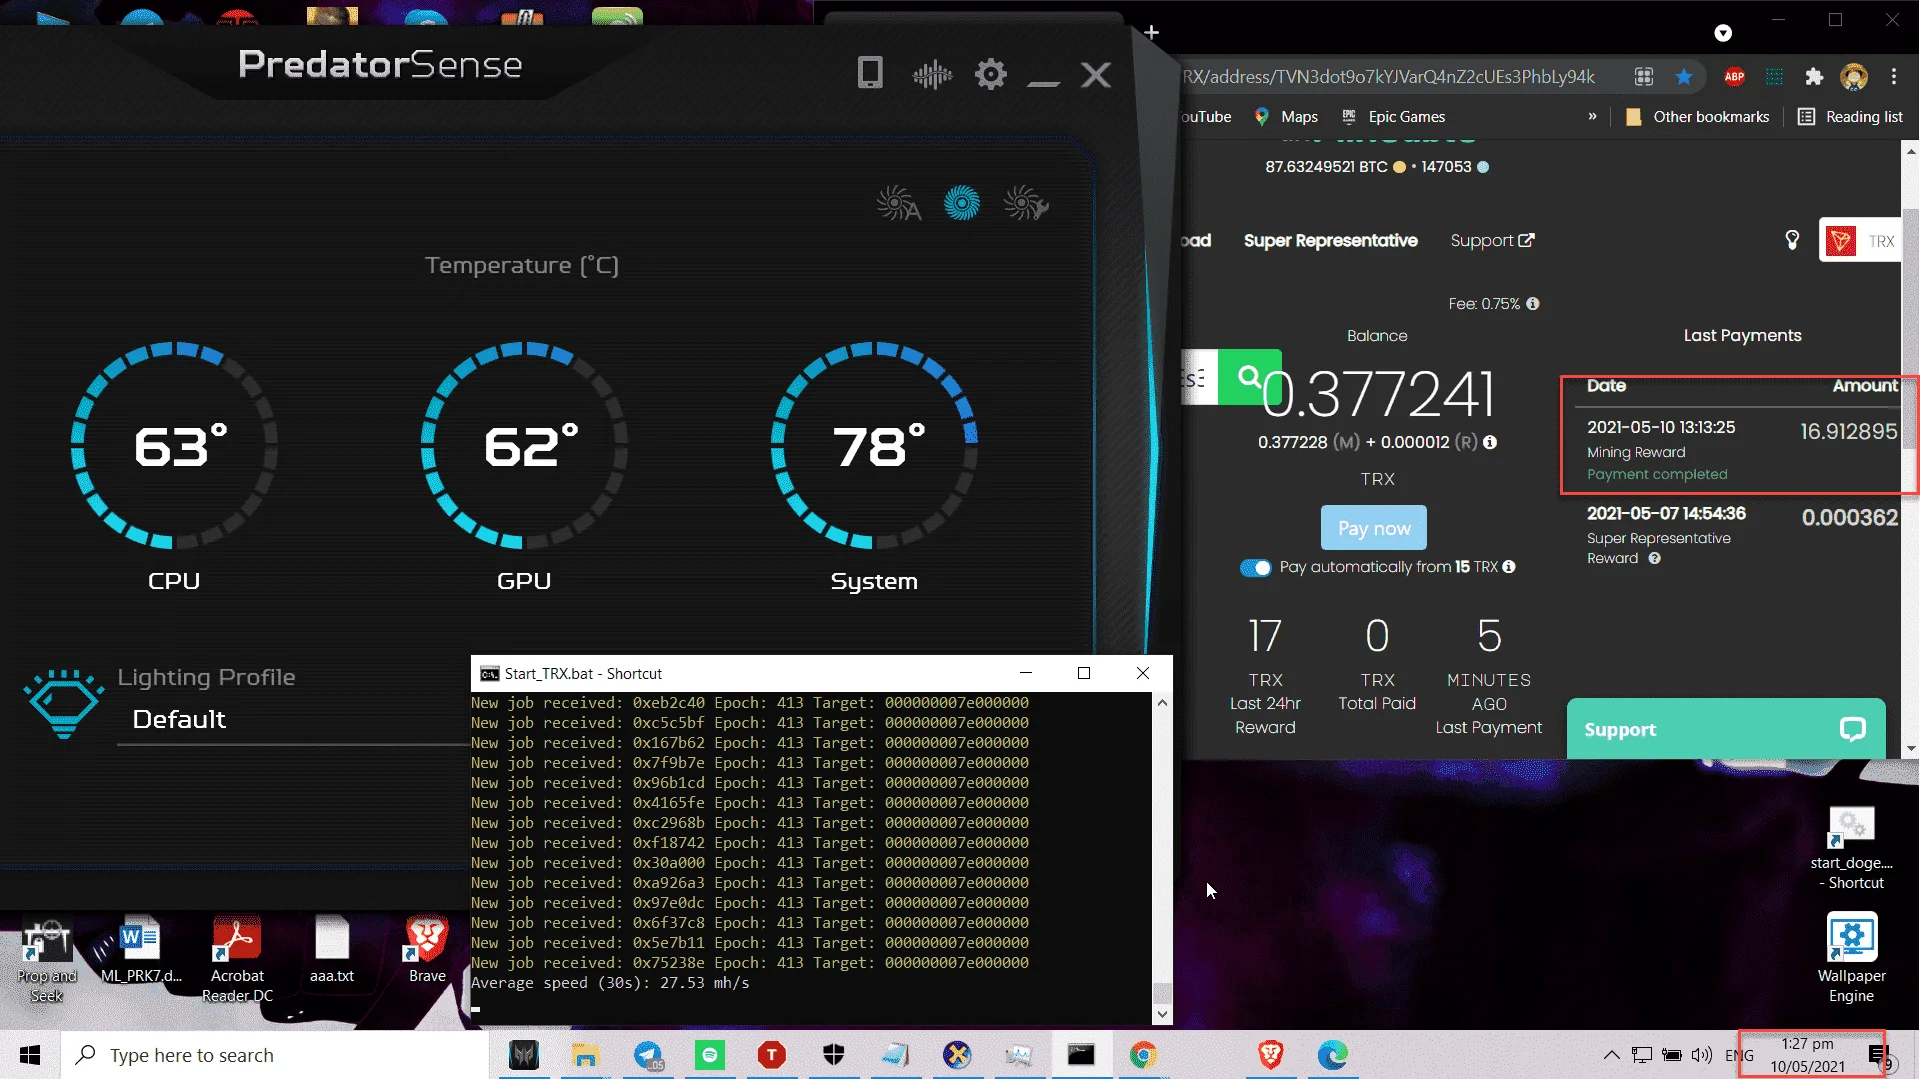Click the Pay now button
The image size is (1920, 1079).
pos(1374,528)
